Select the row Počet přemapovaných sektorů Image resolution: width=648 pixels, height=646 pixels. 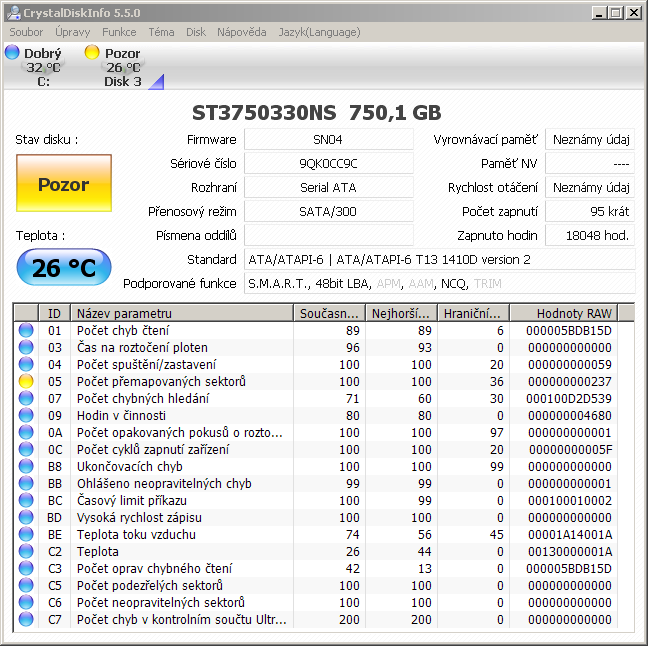316,381
